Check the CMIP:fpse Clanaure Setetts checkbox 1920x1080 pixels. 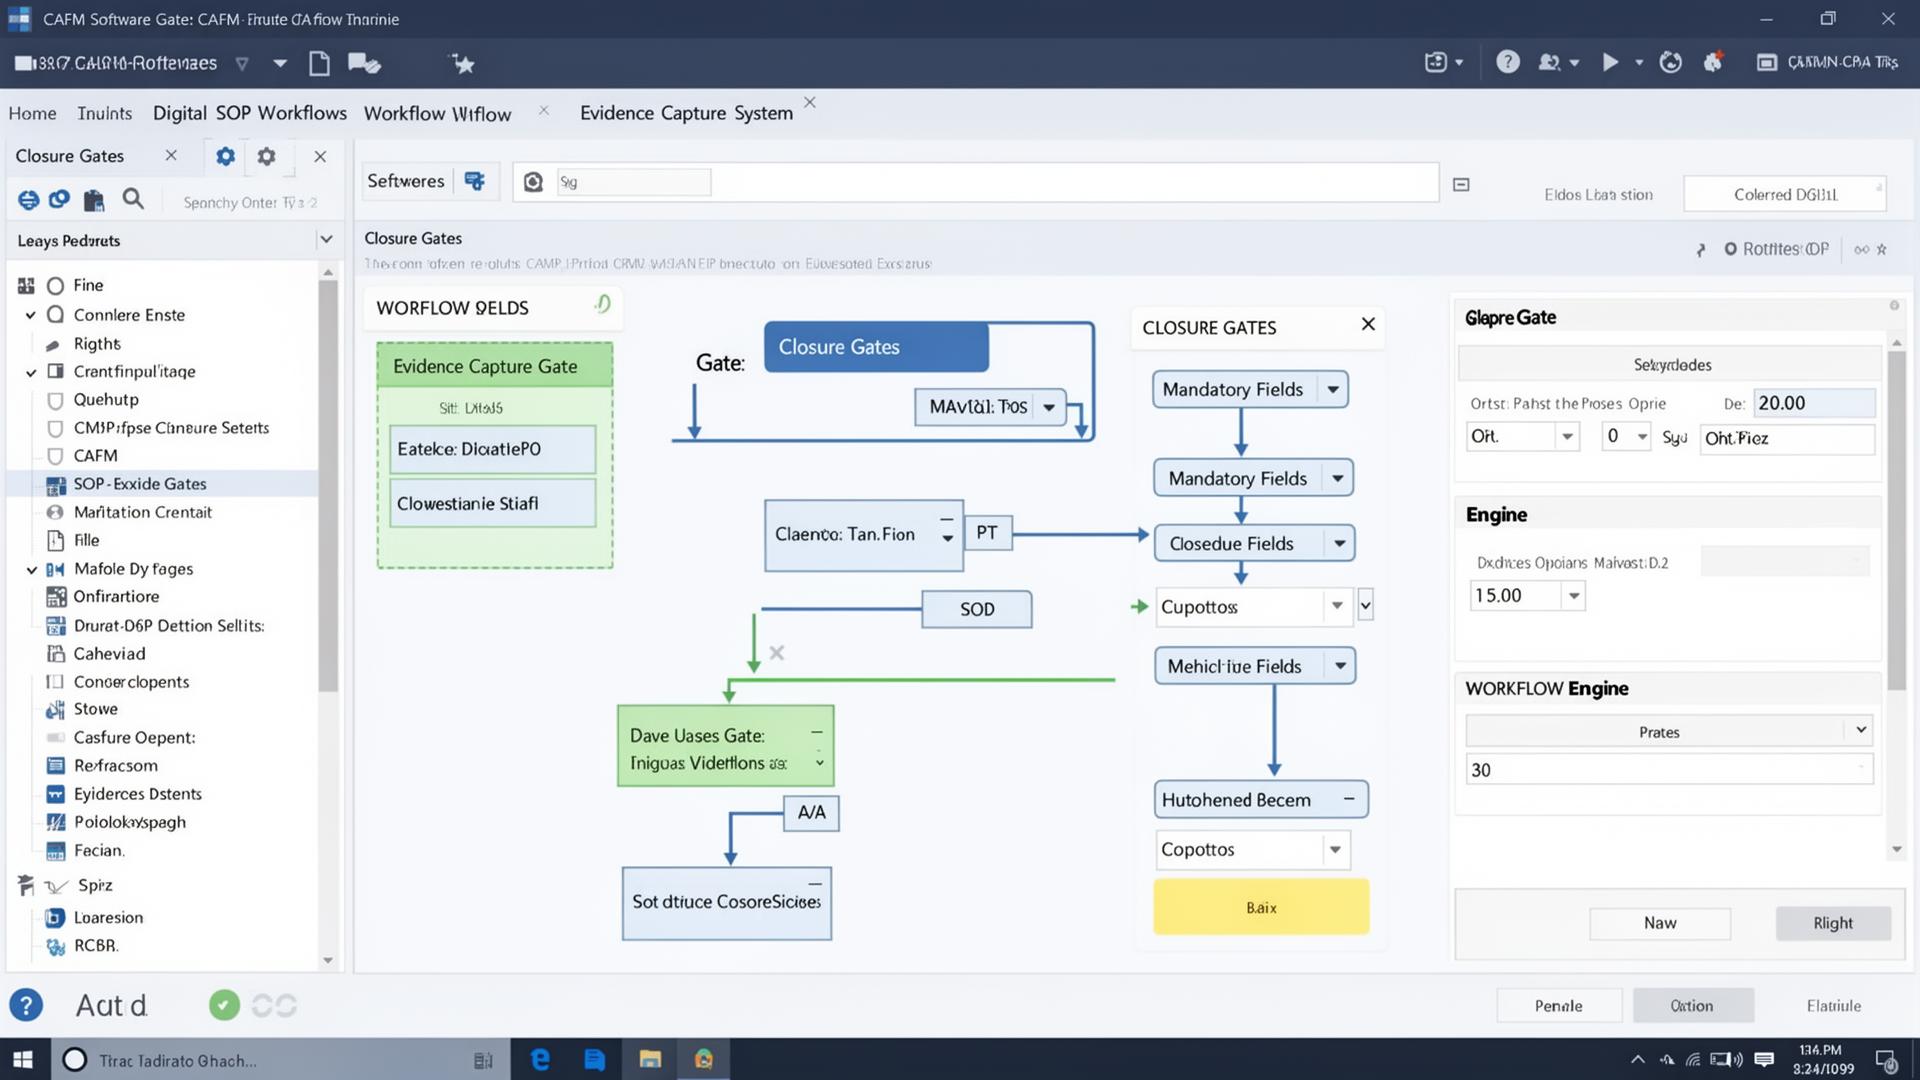click(x=56, y=428)
